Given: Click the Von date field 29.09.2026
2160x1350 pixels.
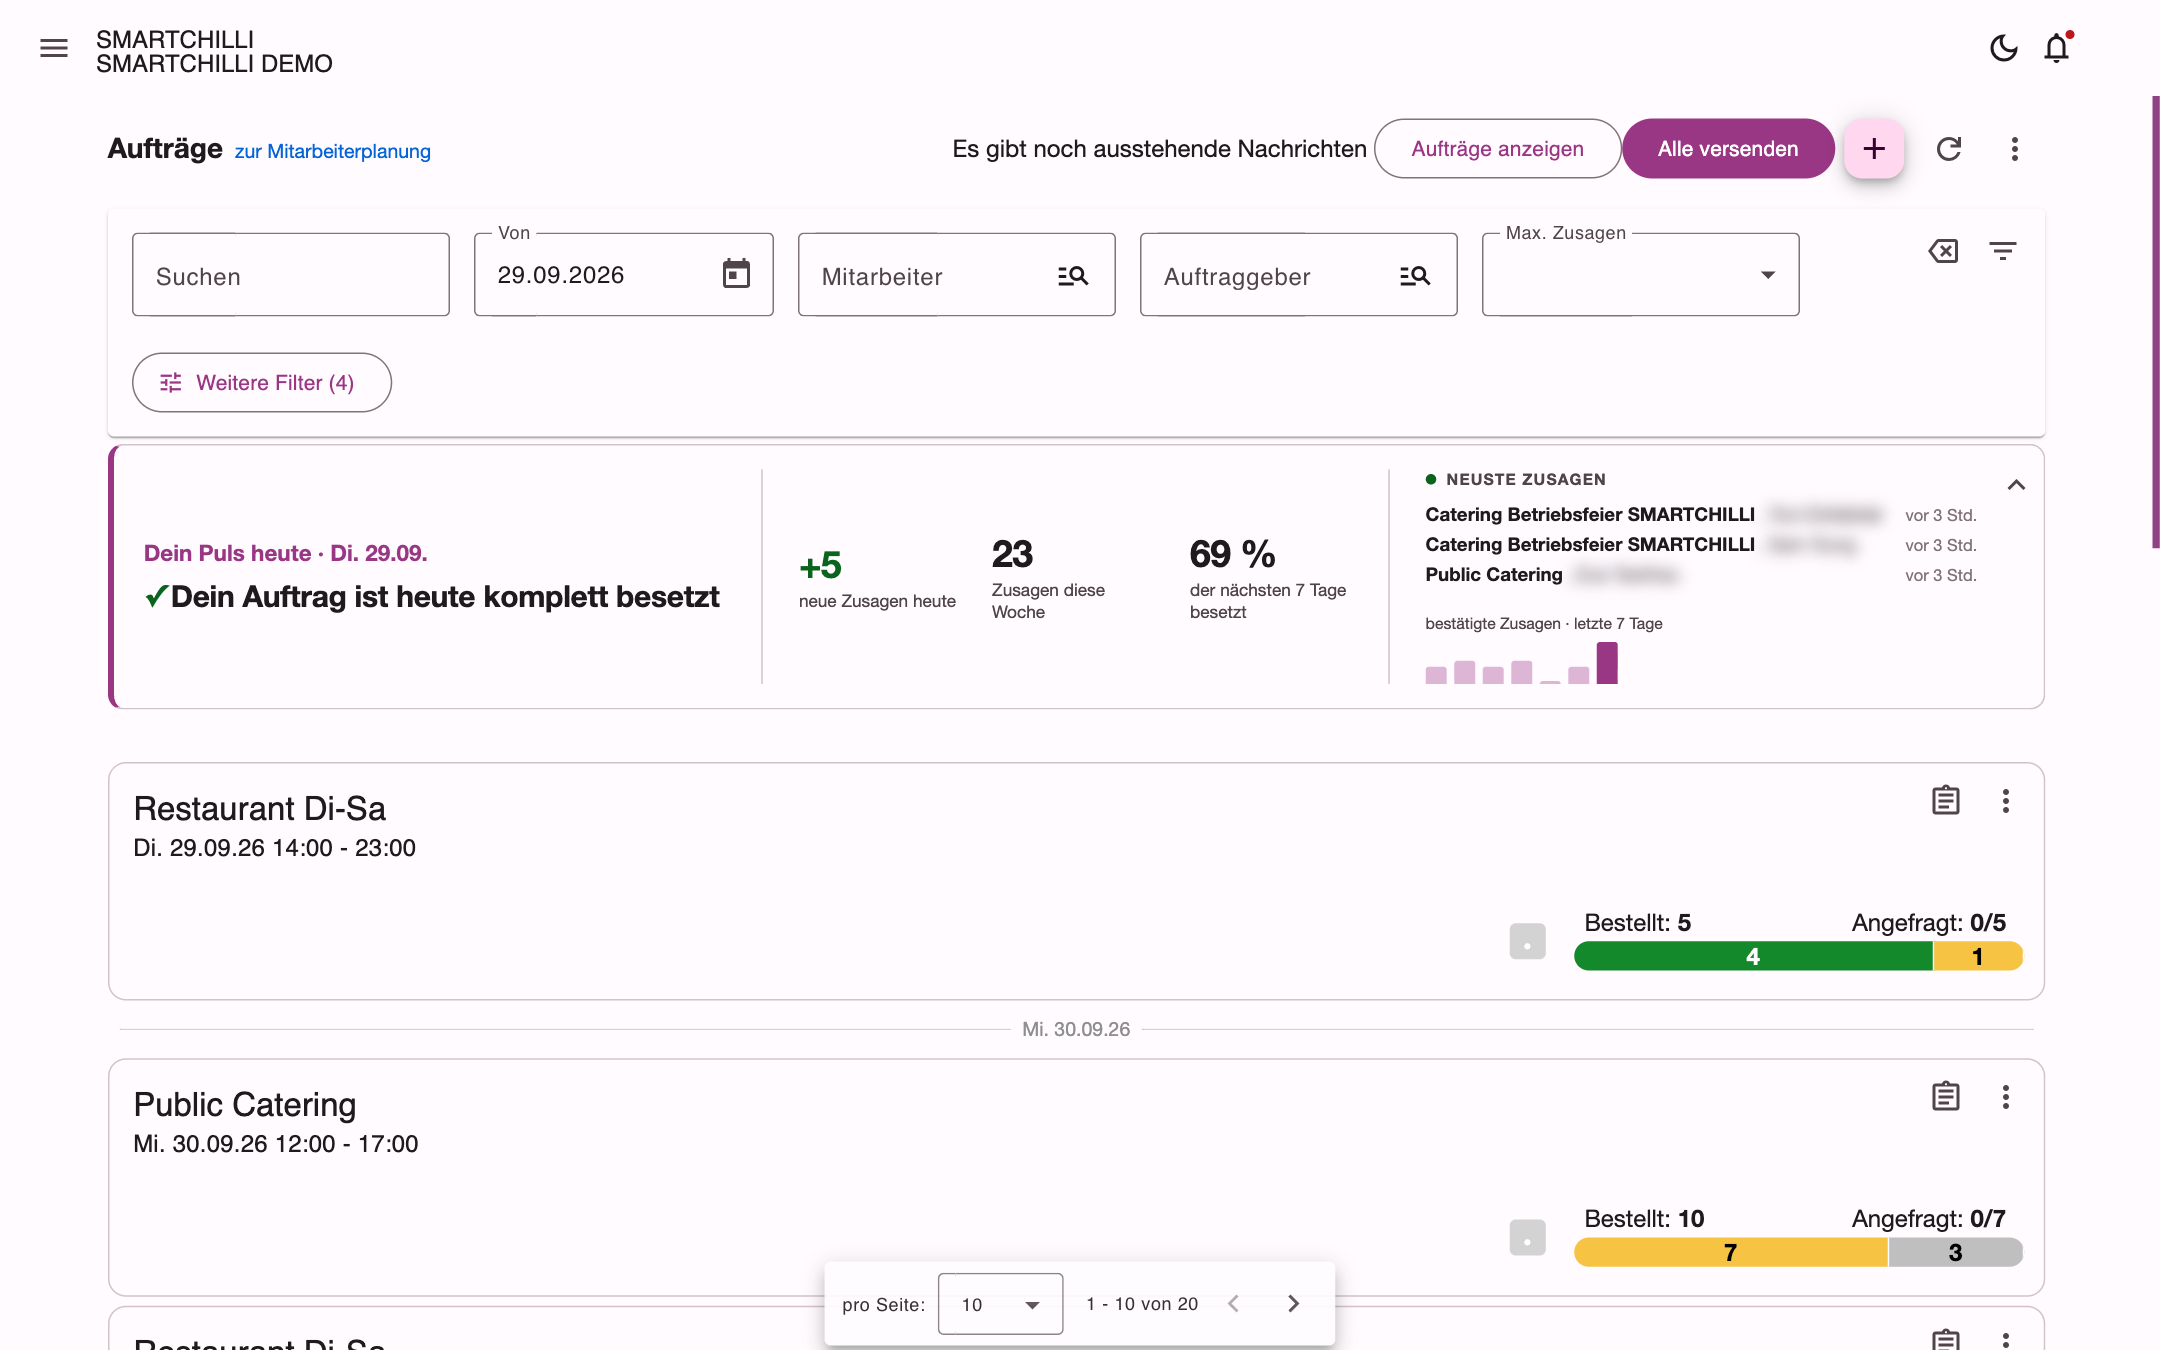Looking at the screenshot, I should tap(623, 275).
